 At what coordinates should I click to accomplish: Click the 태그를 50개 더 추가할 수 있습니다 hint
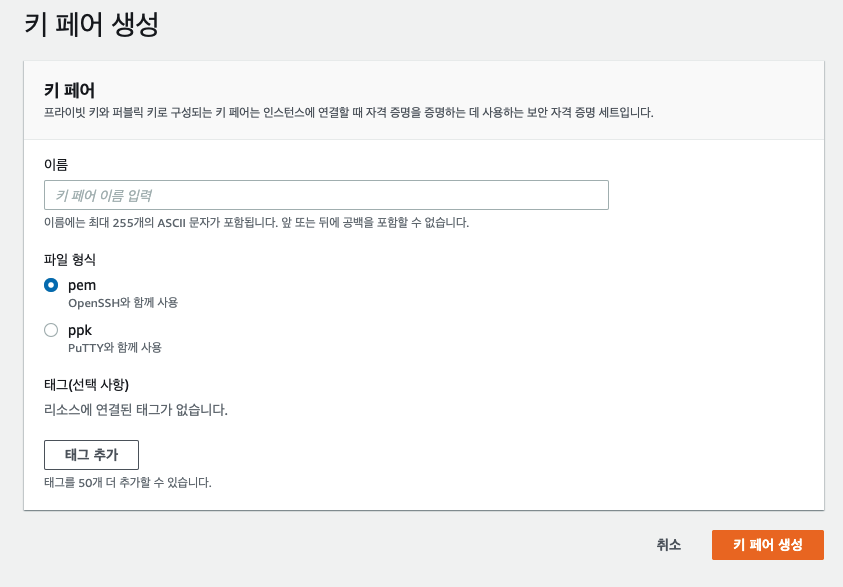128,482
